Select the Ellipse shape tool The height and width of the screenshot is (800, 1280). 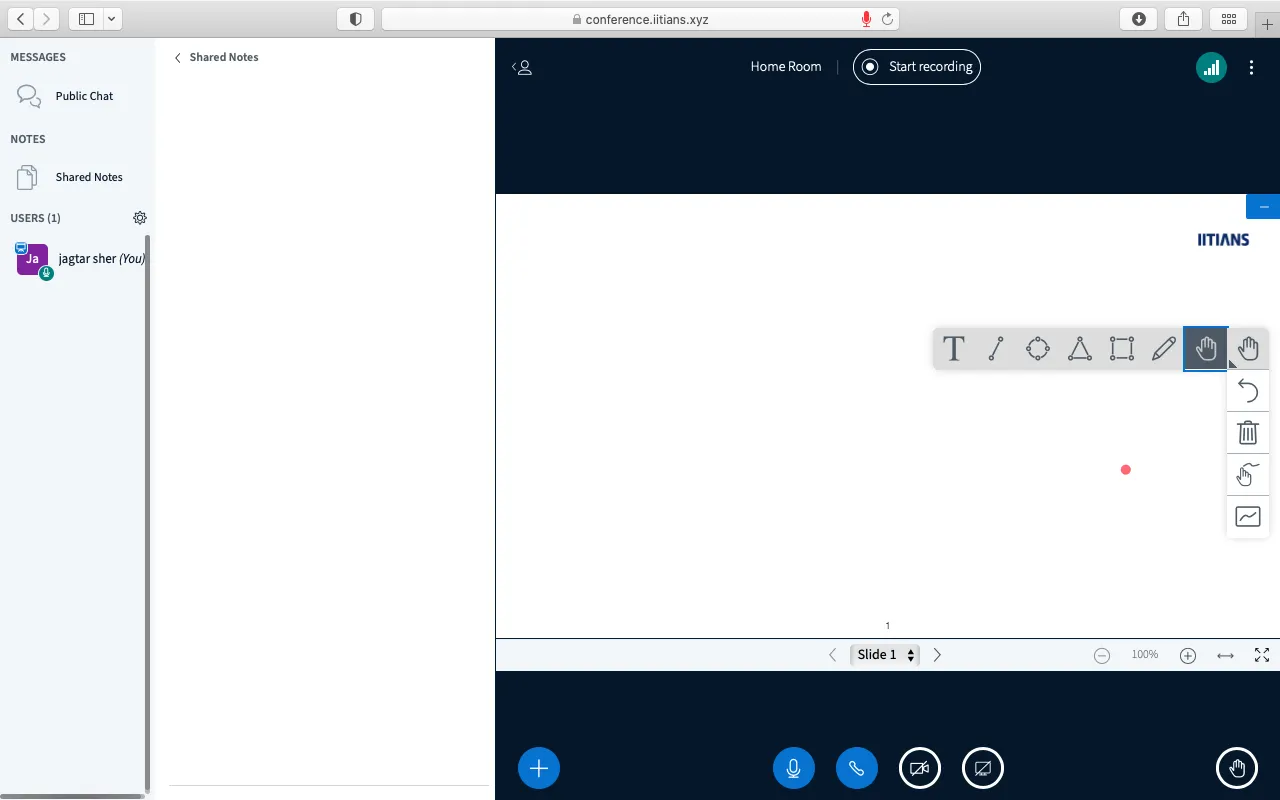(x=1038, y=349)
